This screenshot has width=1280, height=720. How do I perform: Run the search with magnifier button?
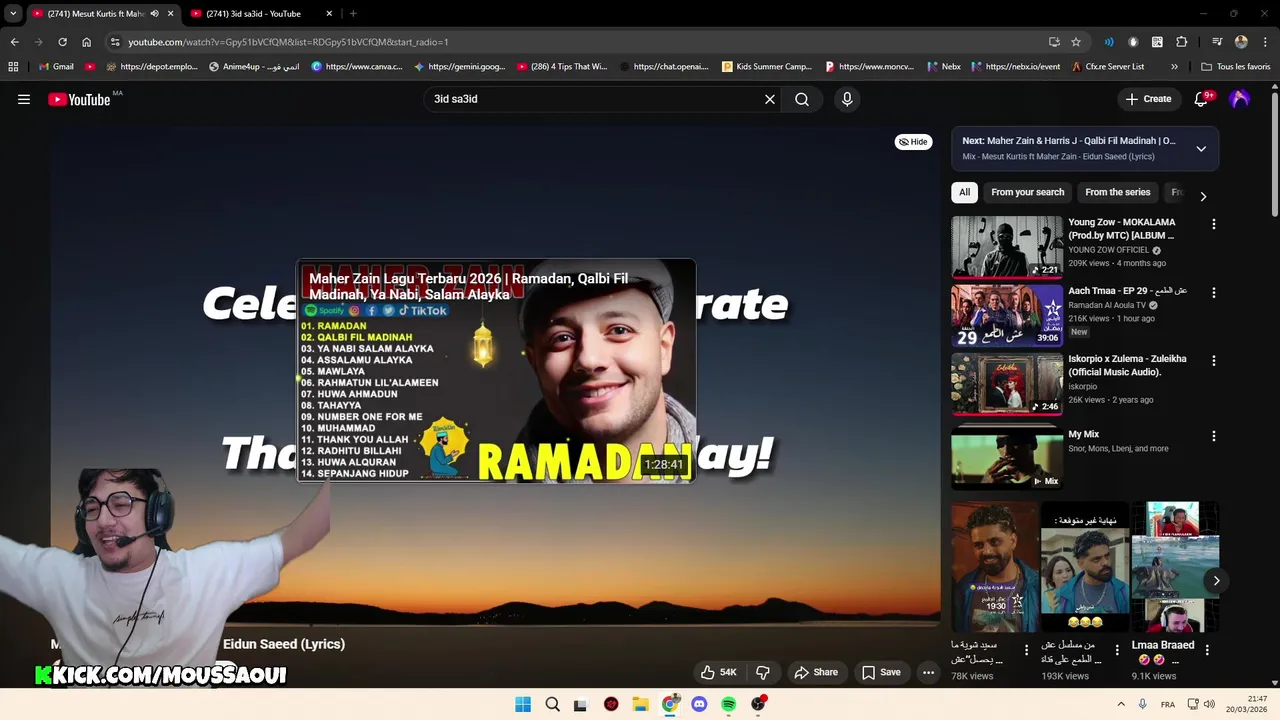tap(802, 99)
